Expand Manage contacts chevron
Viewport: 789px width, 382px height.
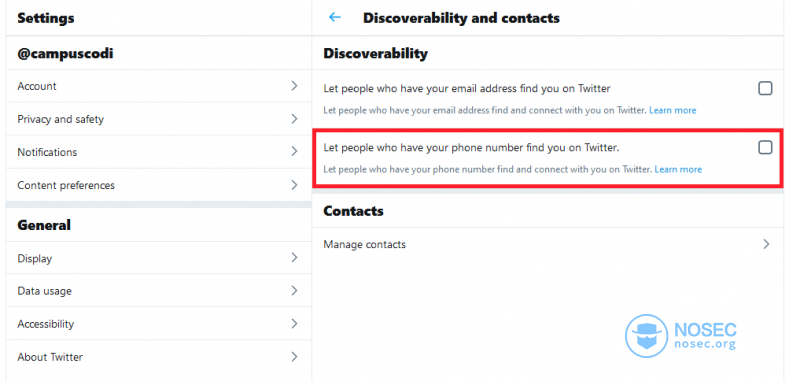[x=766, y=245]
